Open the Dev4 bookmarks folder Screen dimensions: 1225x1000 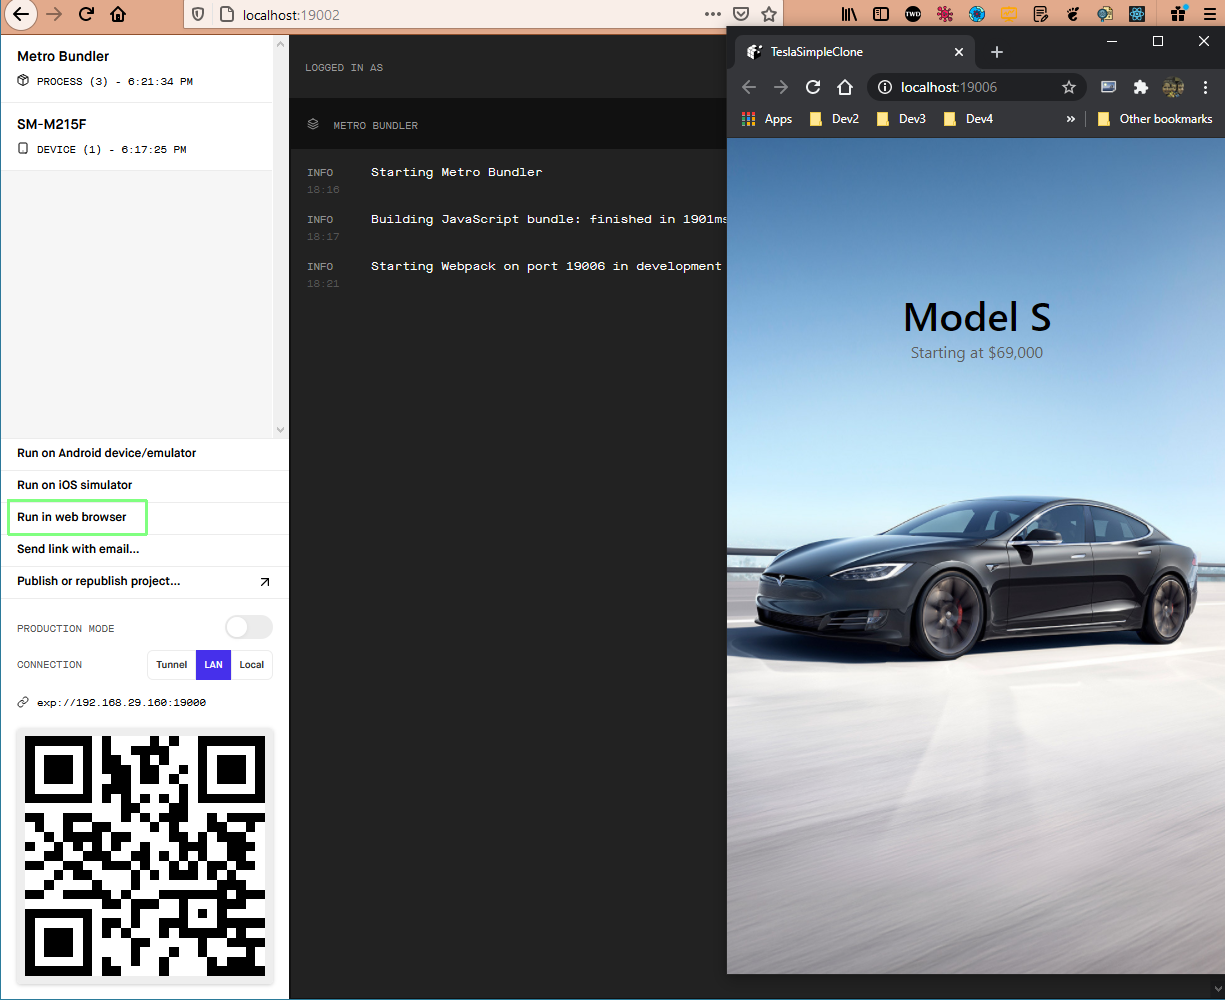tap(968, 119)
